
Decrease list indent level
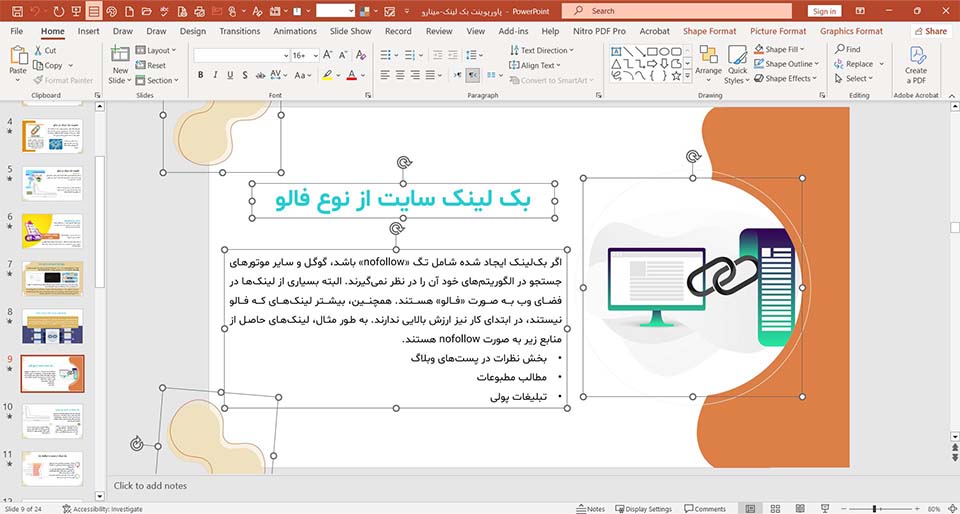click(437, 56)
